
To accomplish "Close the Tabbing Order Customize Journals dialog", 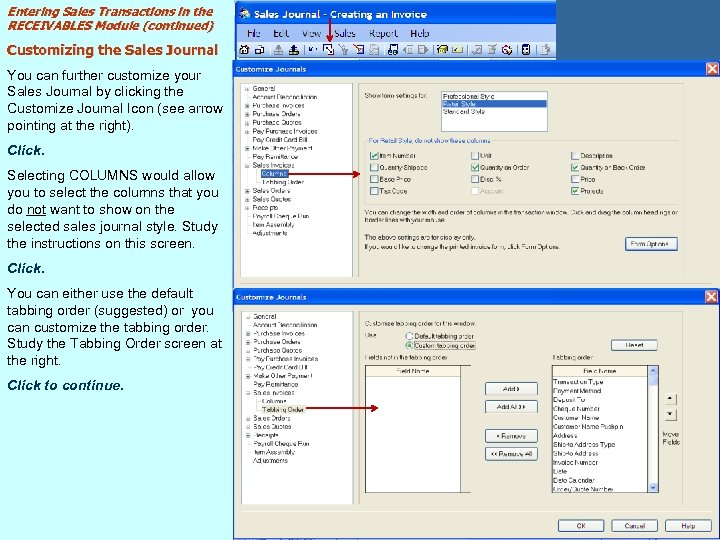I will (x=711, y=297).
